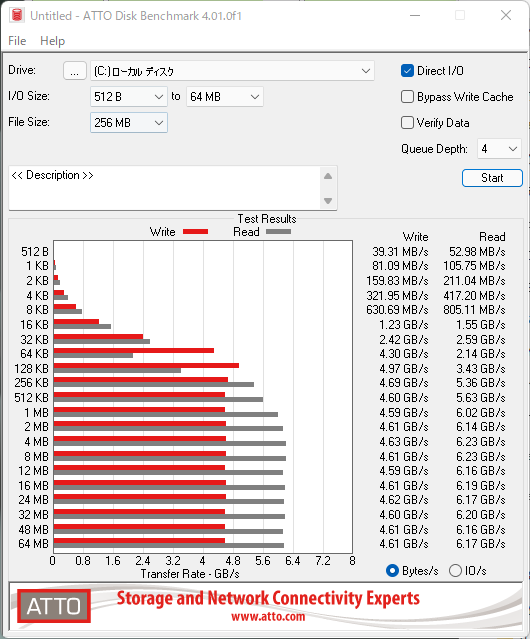Click the red Write legend swatch

tap(196, 231)
